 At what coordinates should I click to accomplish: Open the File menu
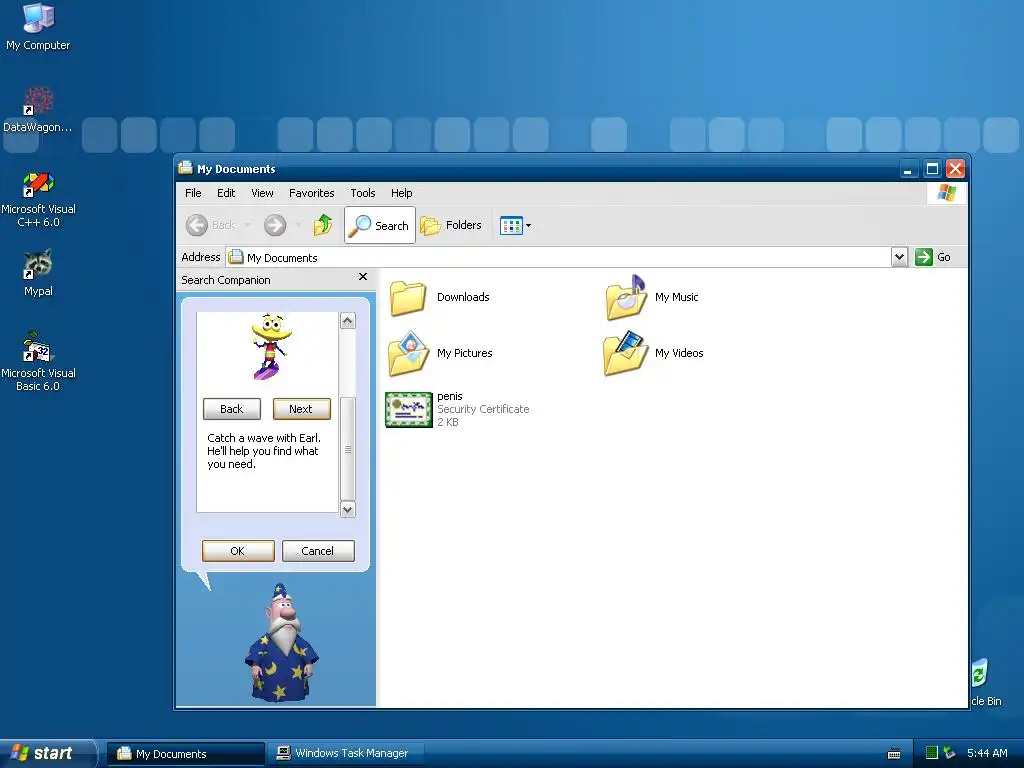193,193
